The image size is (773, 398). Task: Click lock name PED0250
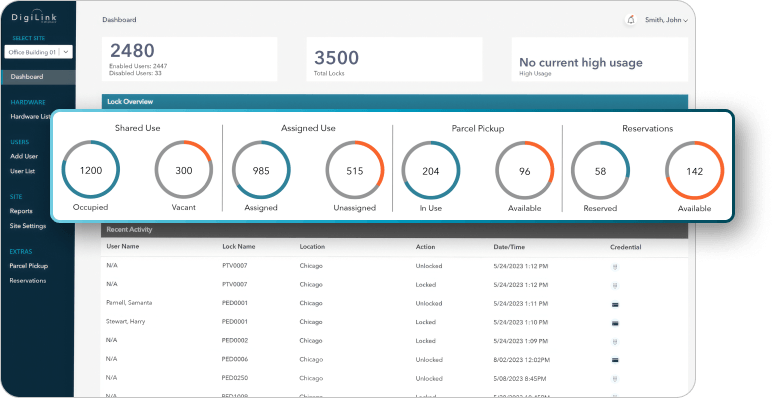click(x=235, y=378)
